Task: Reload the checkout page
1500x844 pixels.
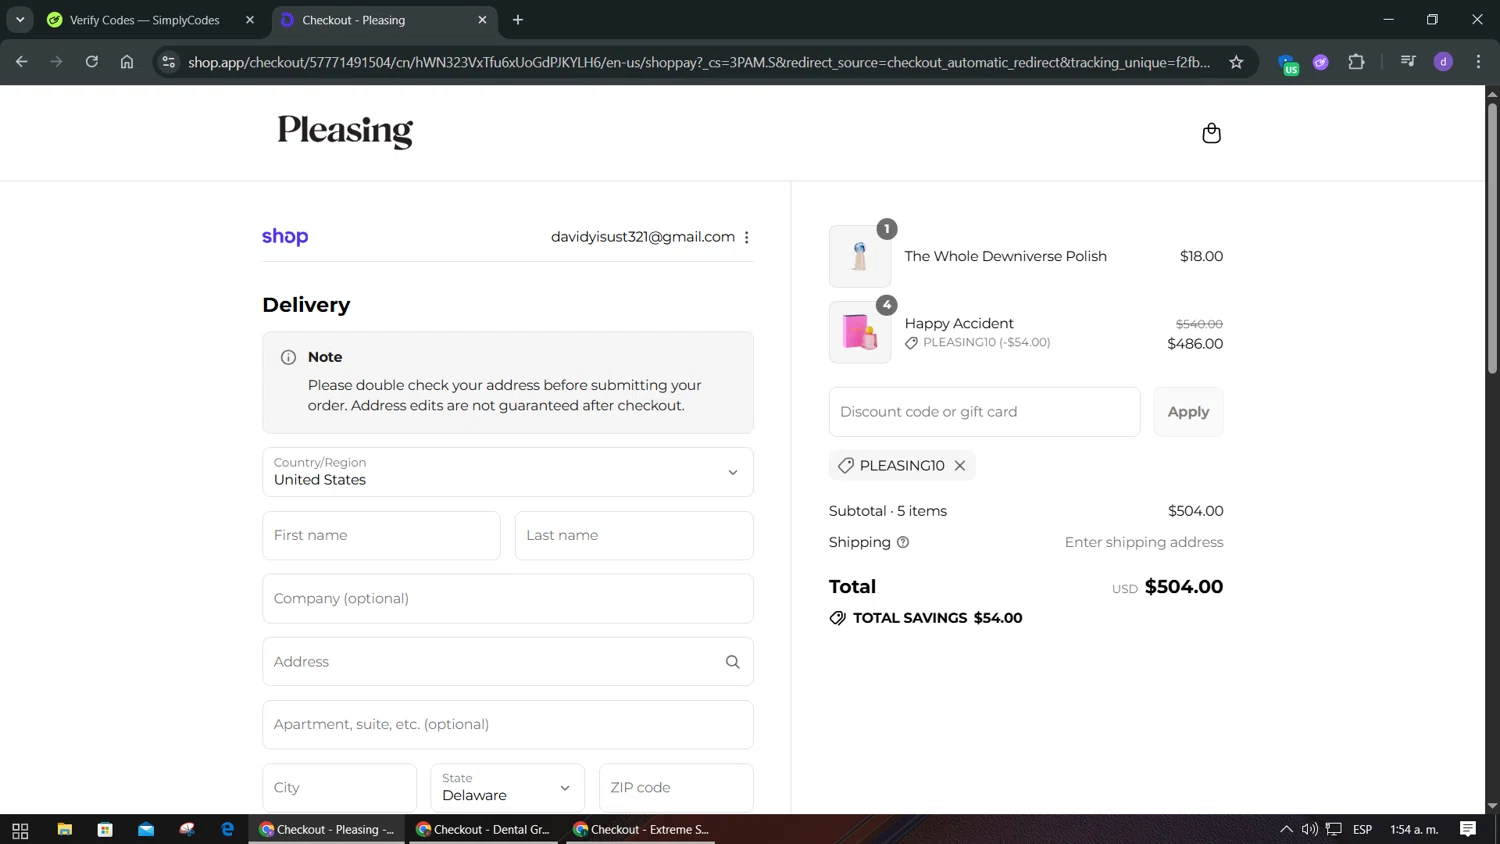Action: coord(92,62)
